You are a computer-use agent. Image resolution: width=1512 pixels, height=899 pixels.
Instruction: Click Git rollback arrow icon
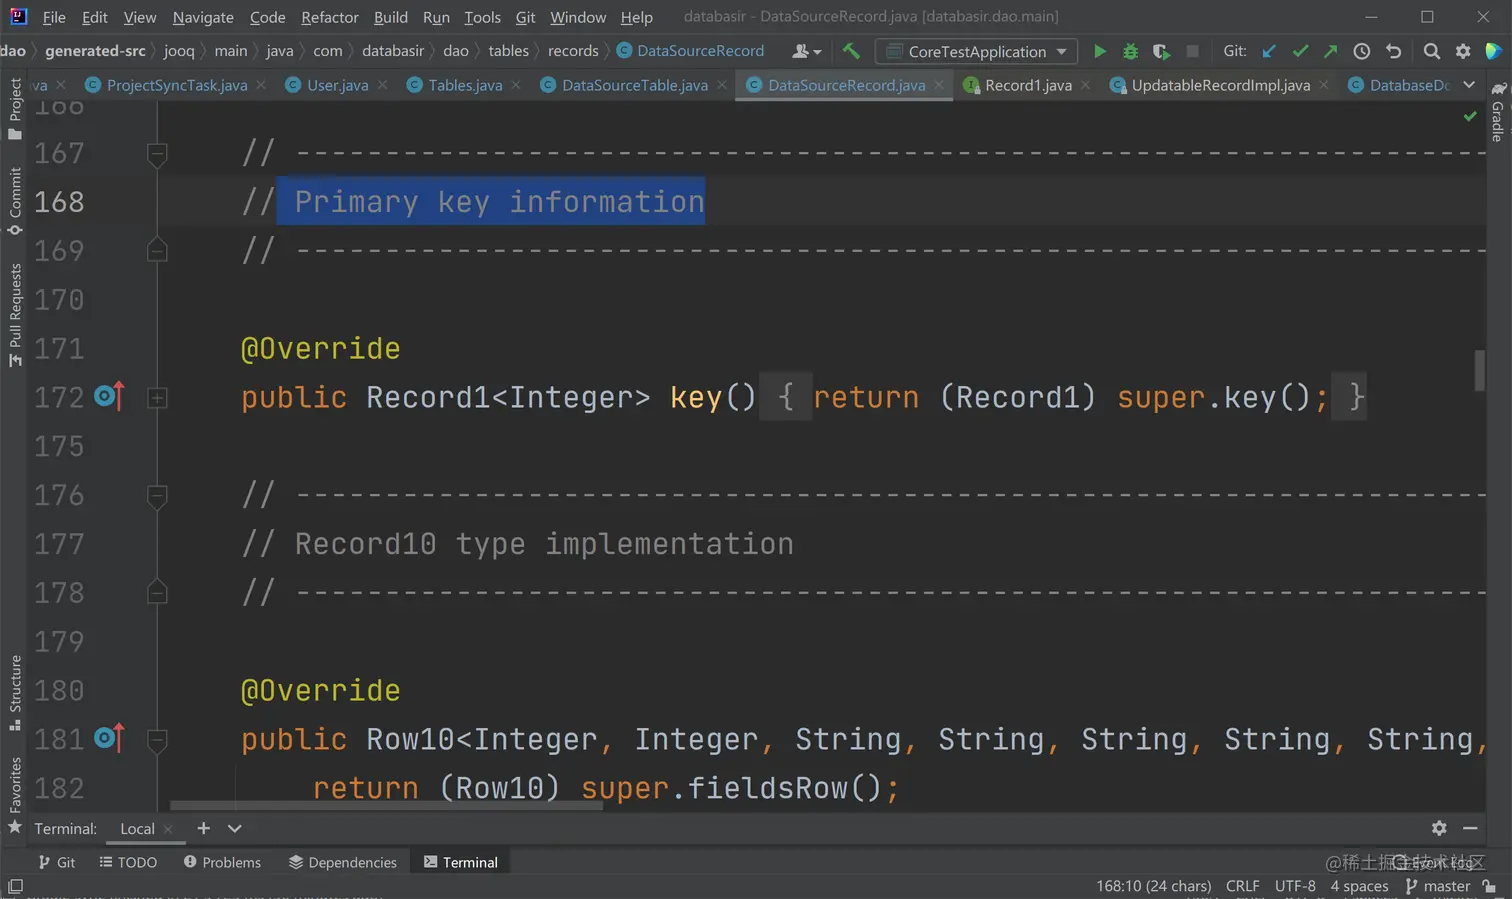pyautogui.click(x=1393, y=51)
